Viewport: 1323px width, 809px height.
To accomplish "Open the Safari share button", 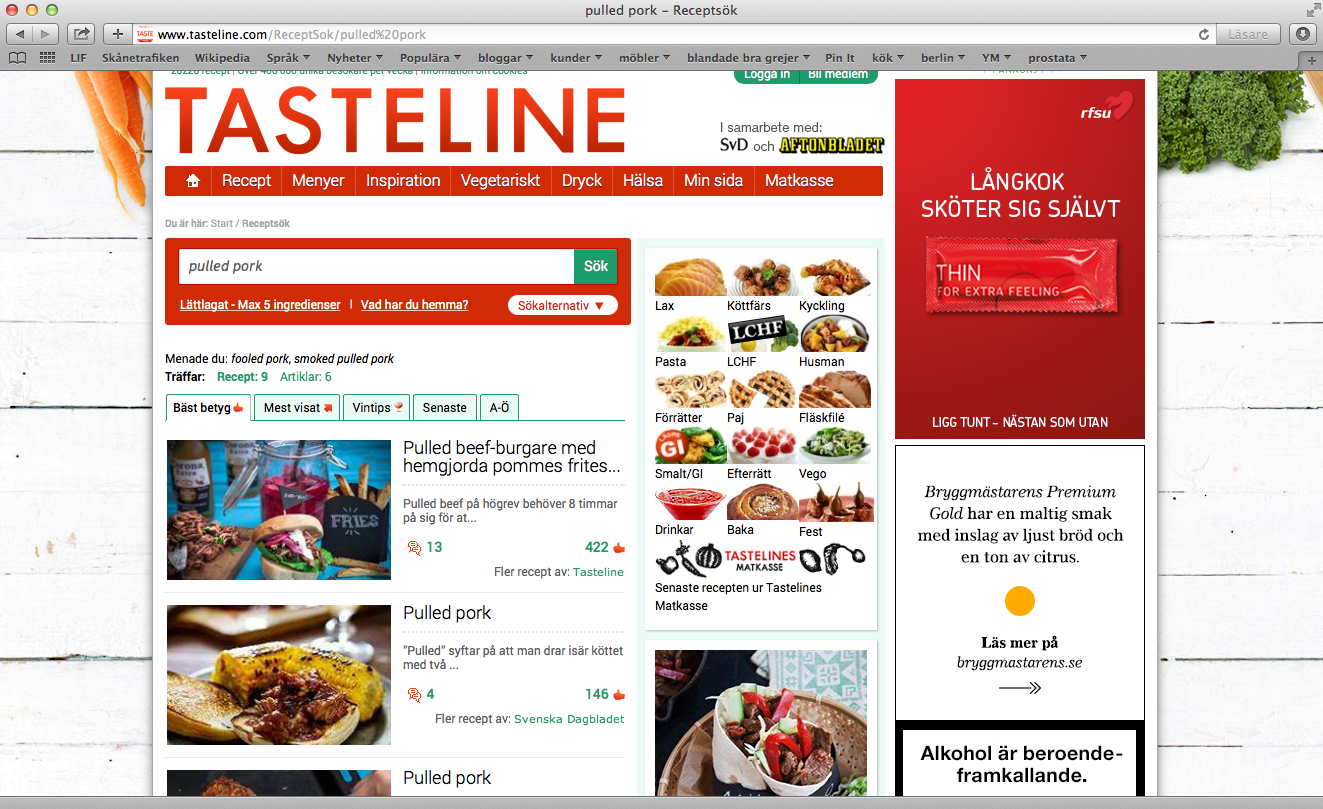I will (x=82, y=34).
